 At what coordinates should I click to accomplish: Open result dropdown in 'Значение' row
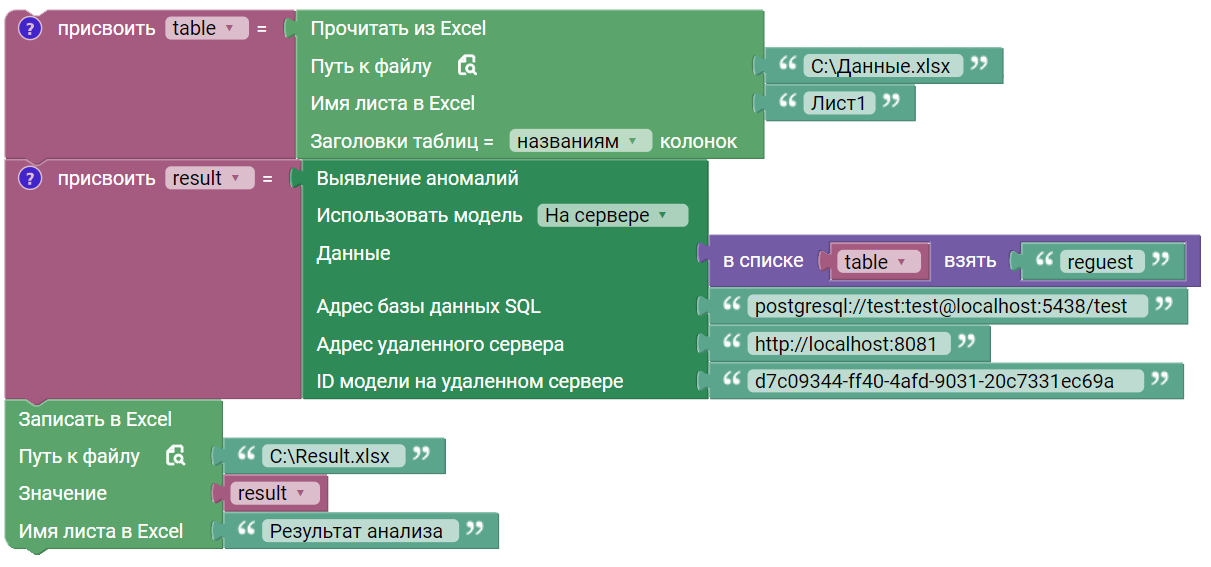pyautogui.click(x=276, y=493)
